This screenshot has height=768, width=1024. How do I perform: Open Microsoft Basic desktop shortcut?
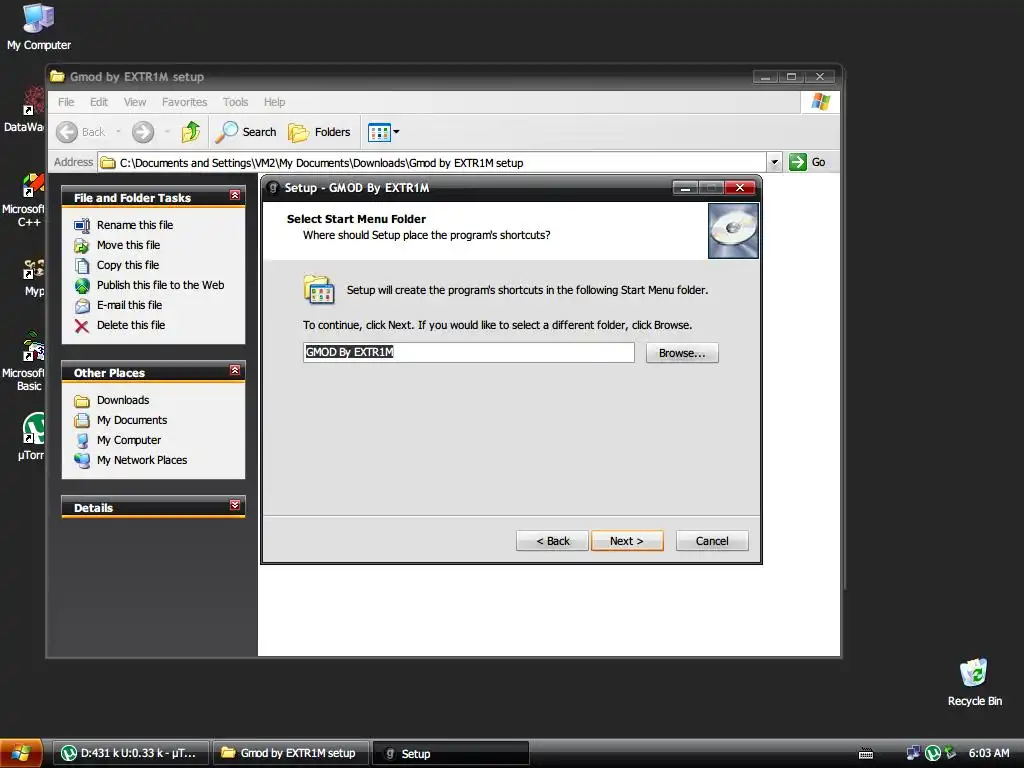coord(25,361)
